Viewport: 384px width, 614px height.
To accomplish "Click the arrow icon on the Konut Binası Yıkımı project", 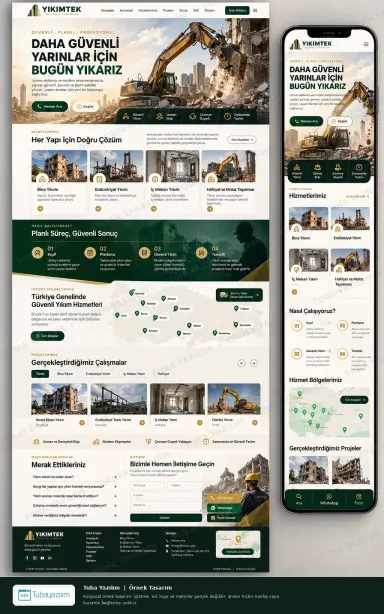I will tap(82, 423).
